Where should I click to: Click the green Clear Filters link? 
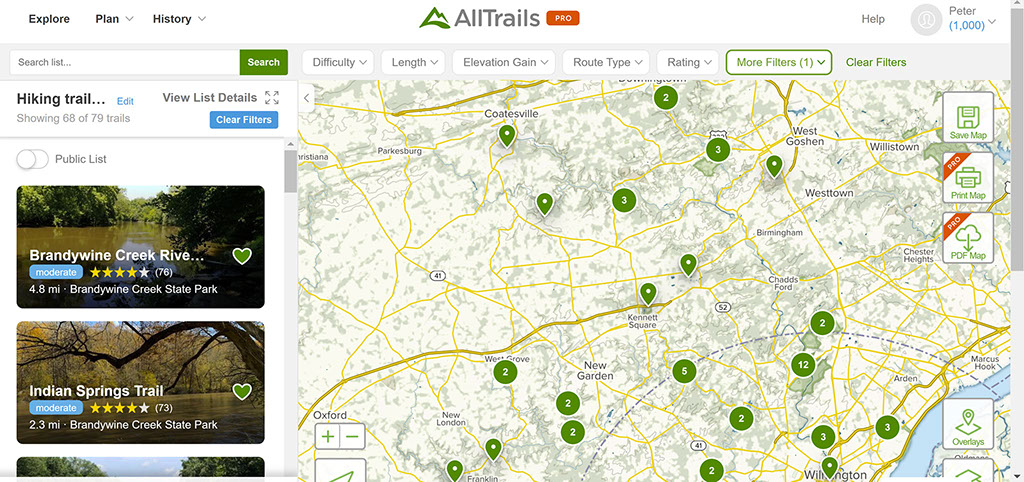coord(876,62)
